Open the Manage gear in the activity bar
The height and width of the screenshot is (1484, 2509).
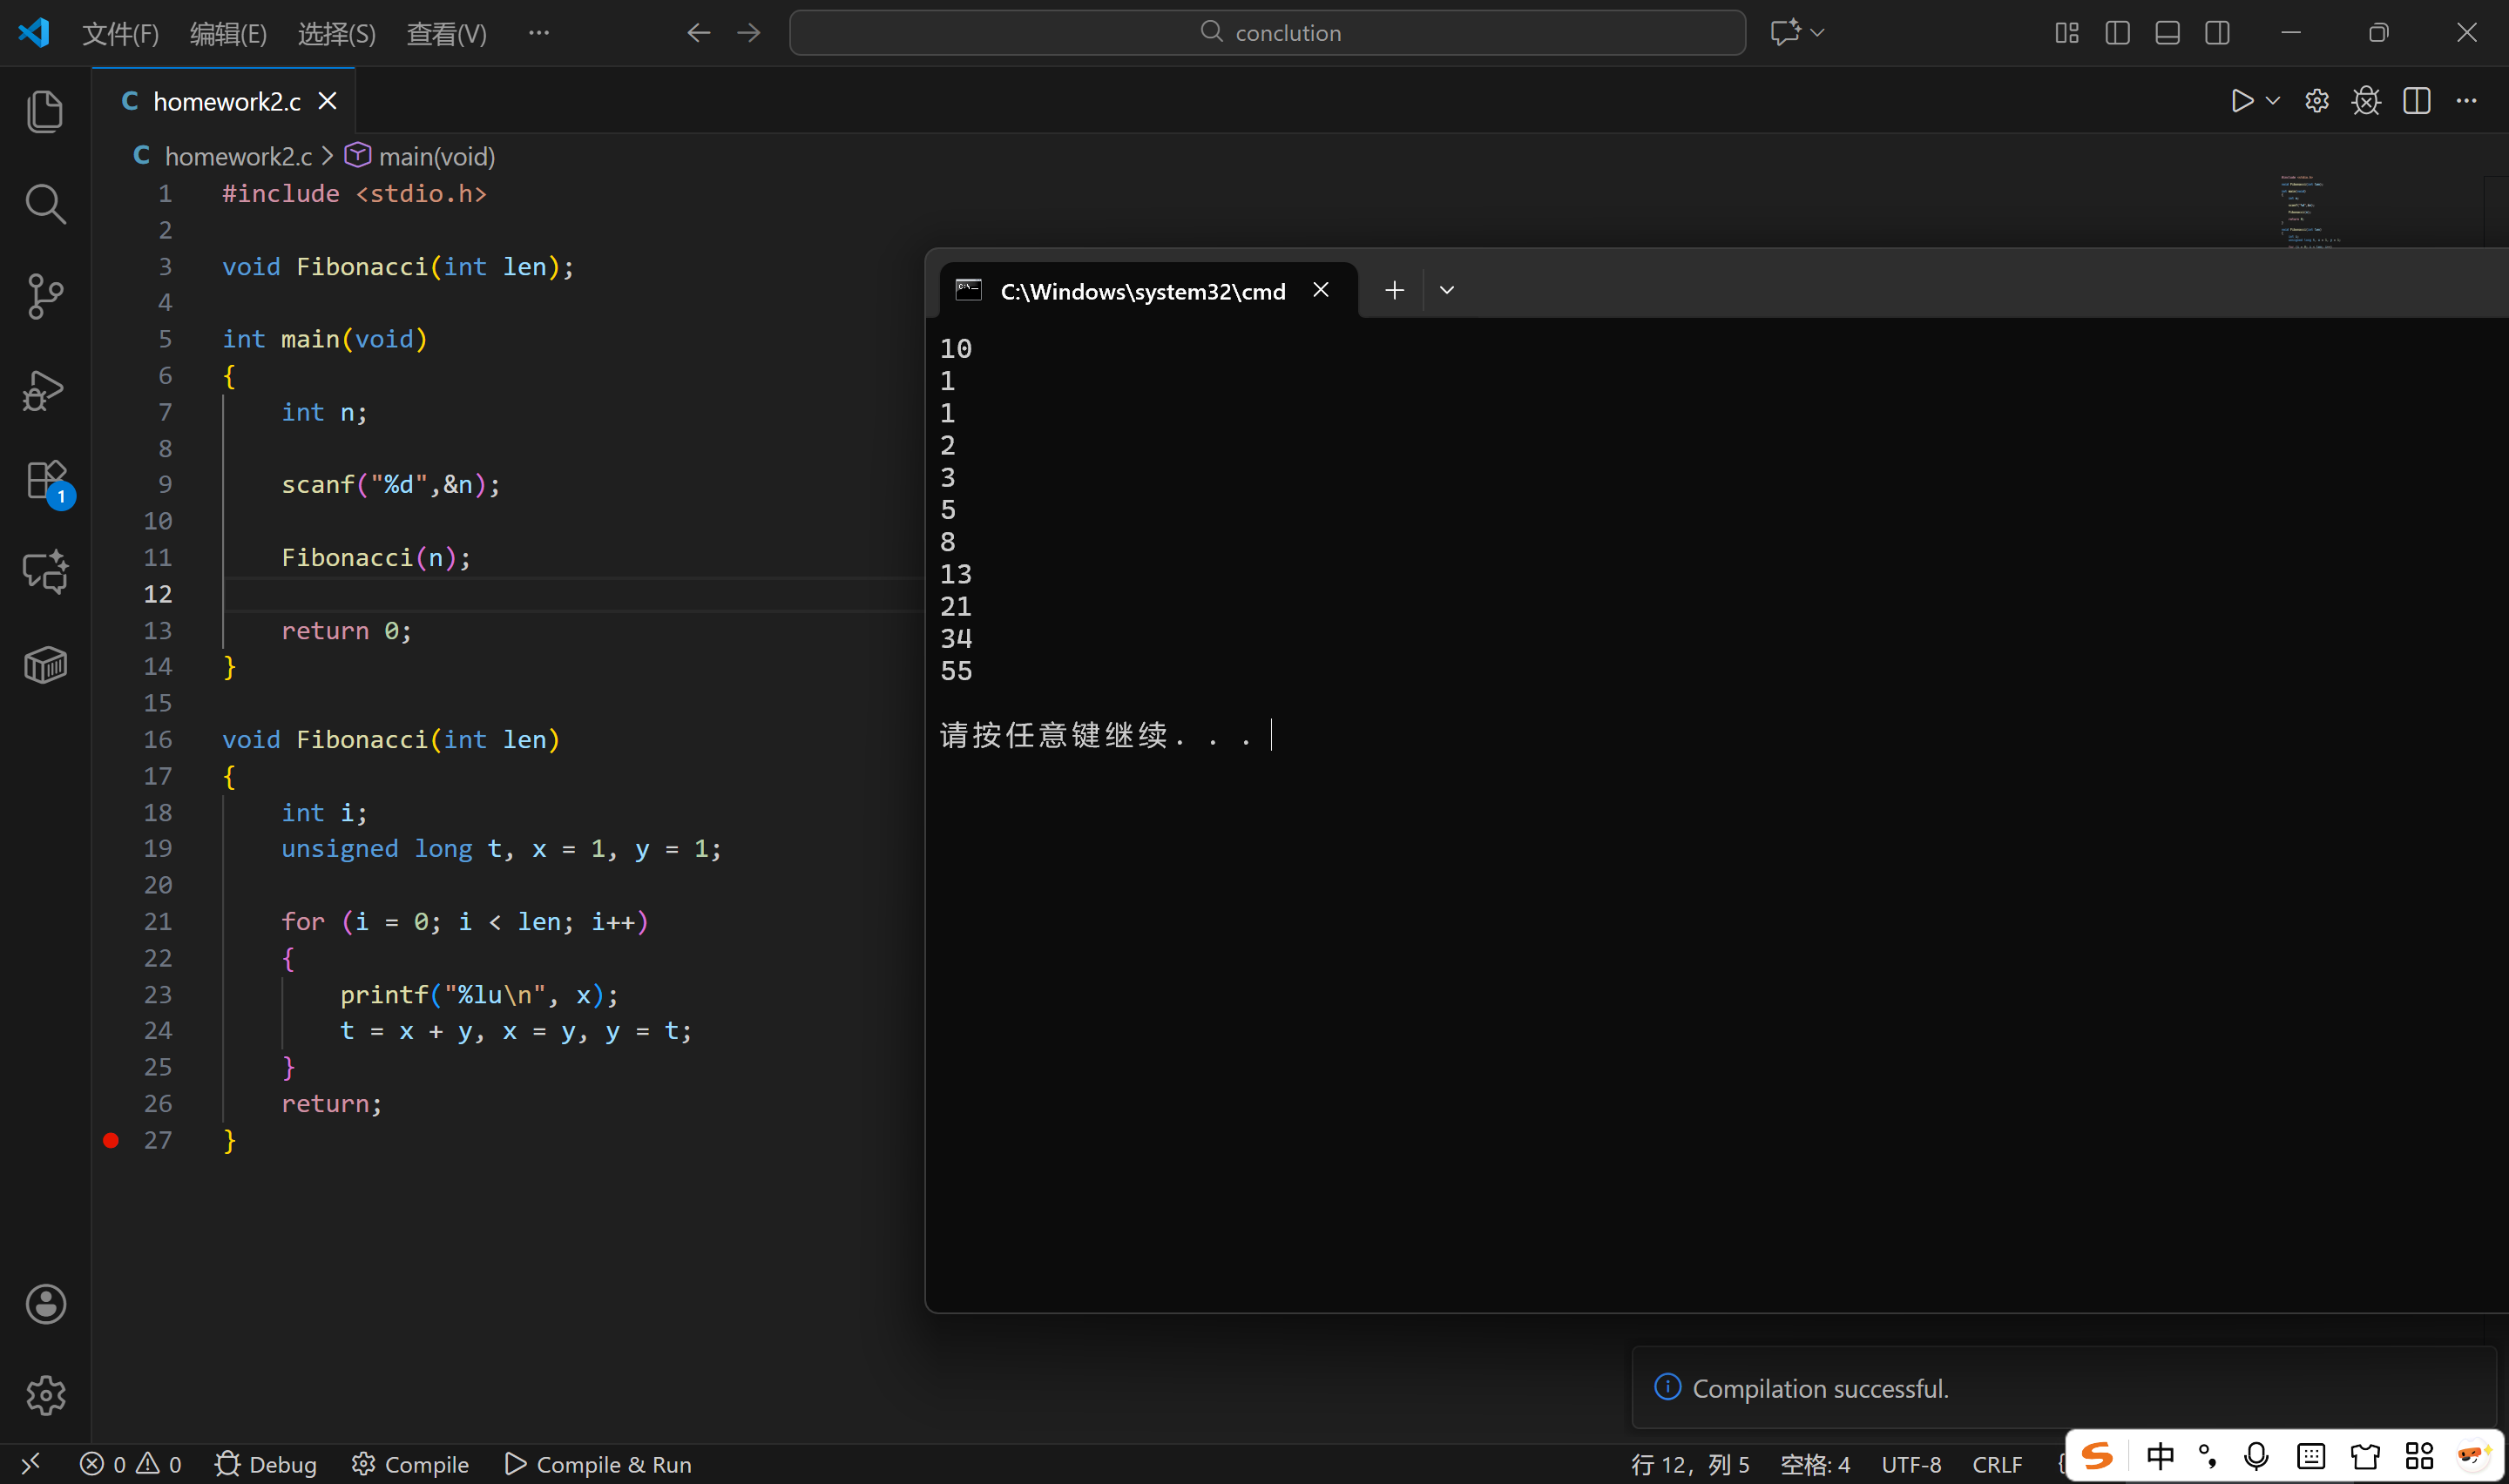coord(45,1395)
